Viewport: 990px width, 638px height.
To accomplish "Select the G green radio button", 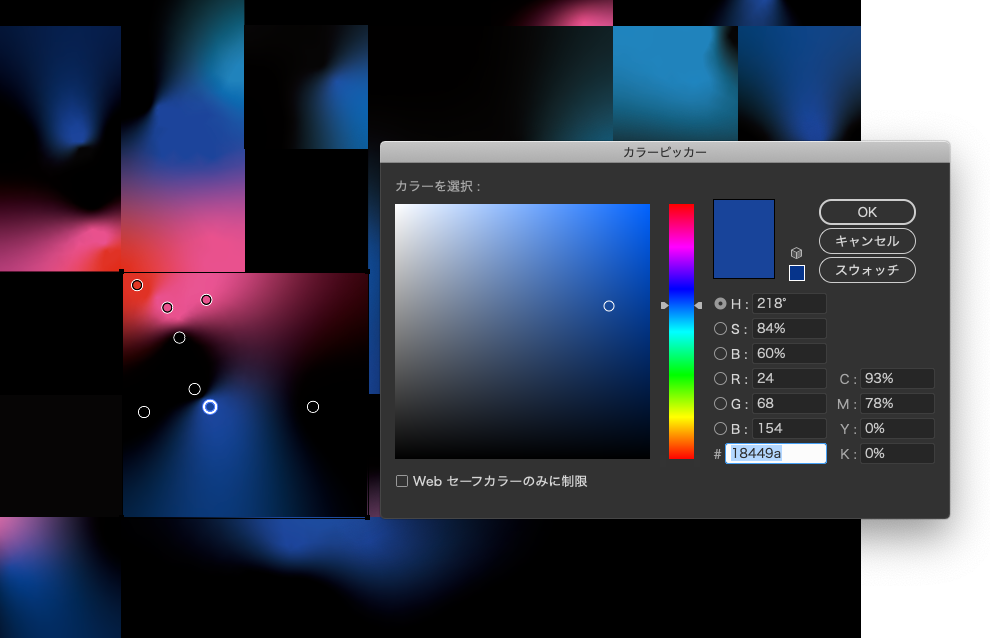I will pos(720,403).
